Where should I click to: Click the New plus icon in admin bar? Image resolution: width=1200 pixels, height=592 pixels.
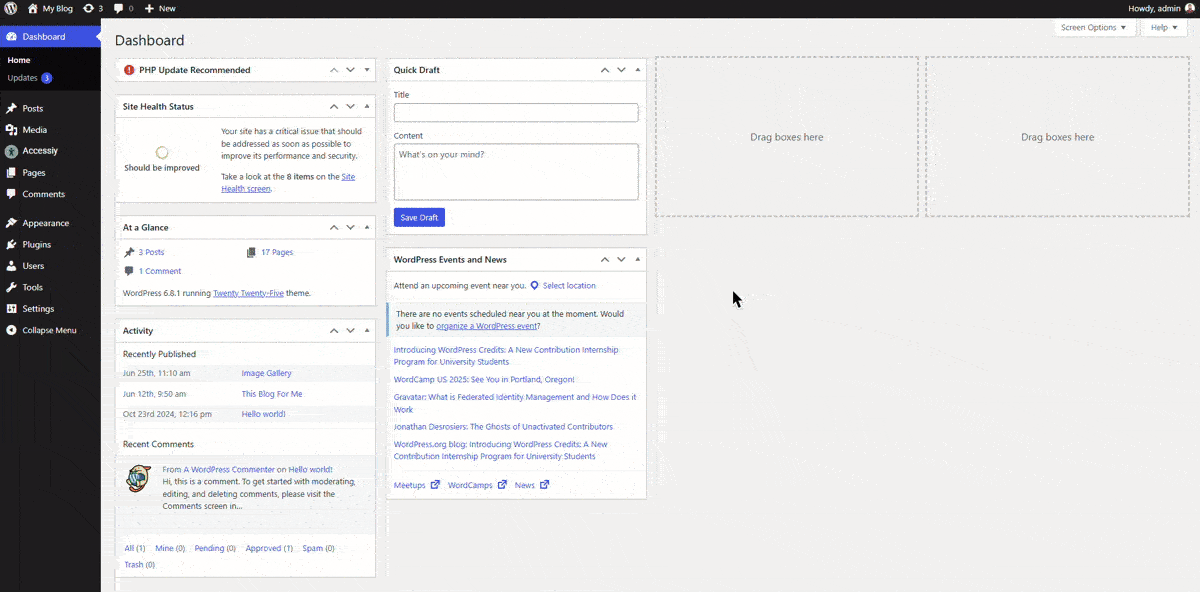point(149,8)
